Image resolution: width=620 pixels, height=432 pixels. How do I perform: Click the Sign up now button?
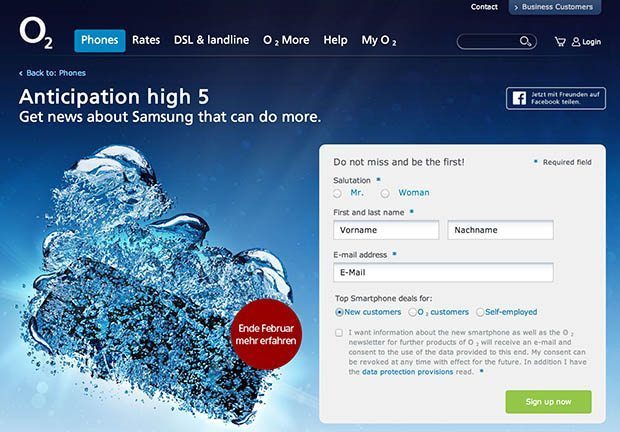[548, 402]
